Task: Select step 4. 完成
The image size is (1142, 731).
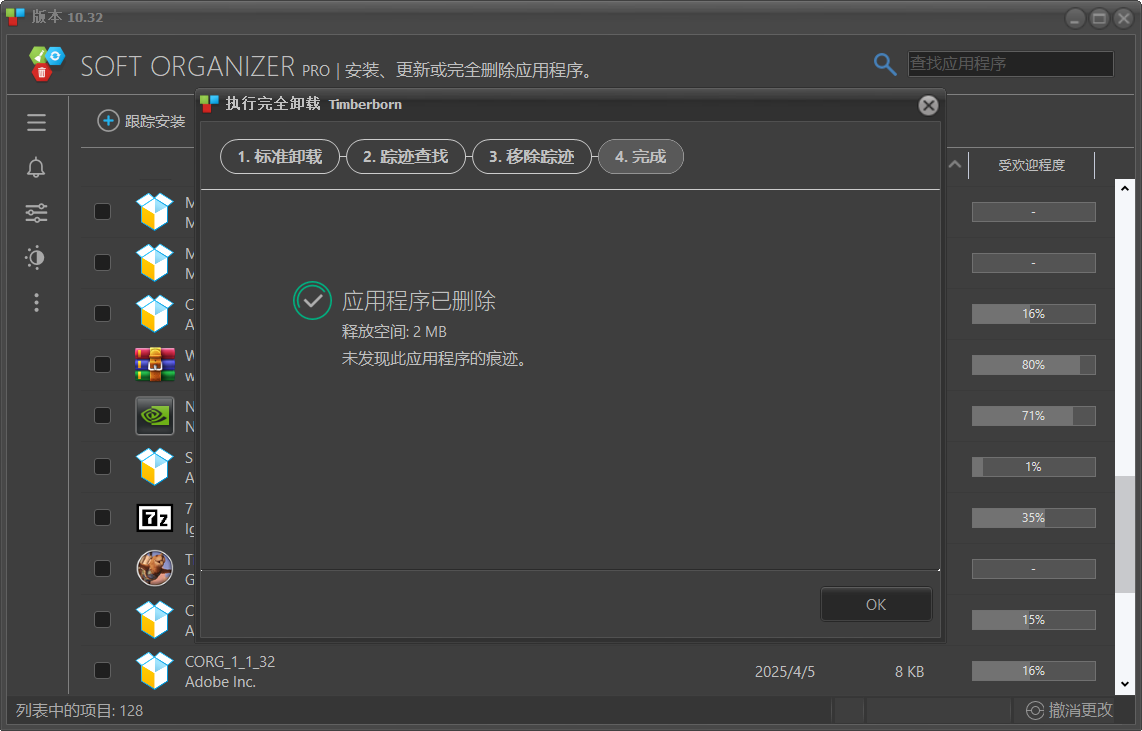Action: [x=641, y=157]
